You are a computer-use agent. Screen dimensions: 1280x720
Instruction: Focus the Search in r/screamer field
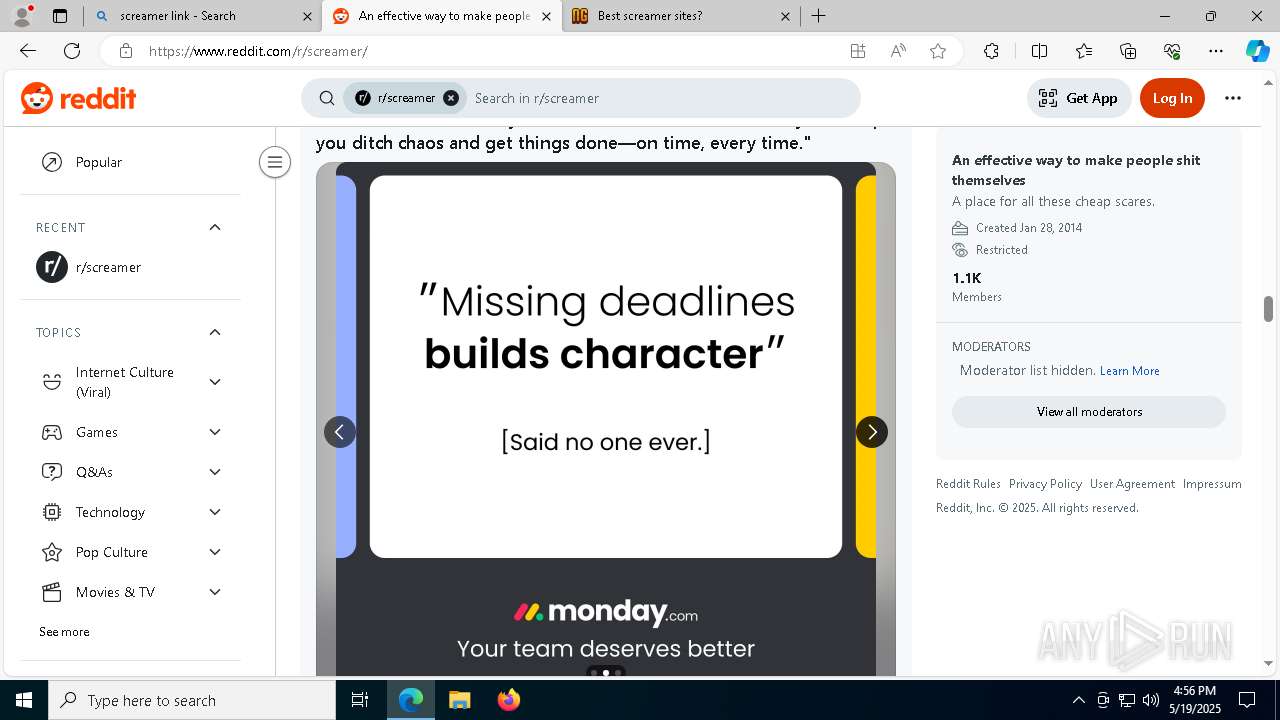coord(660,98)
